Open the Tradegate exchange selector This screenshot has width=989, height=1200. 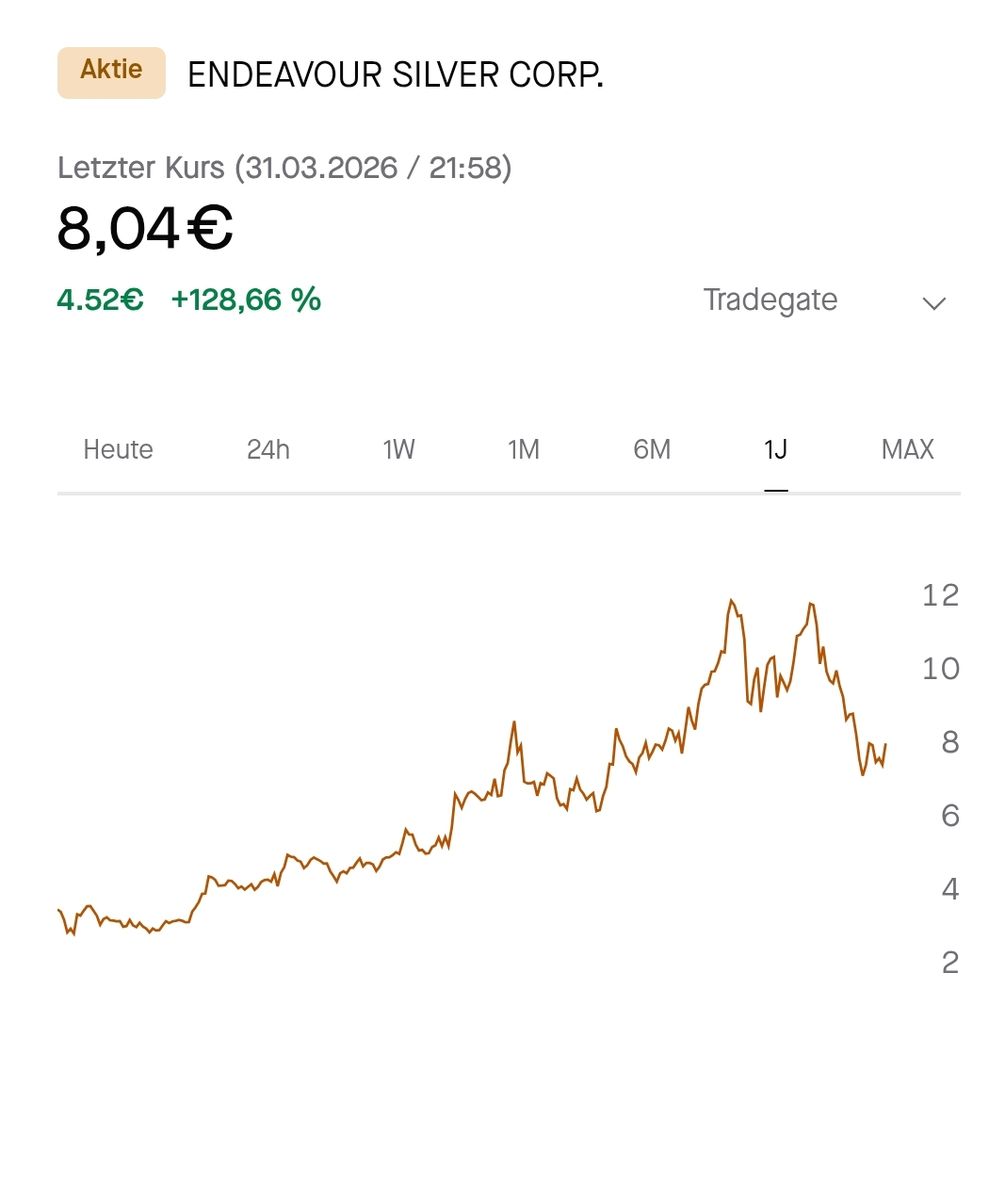pyautogui.click(x=770, y=300)
